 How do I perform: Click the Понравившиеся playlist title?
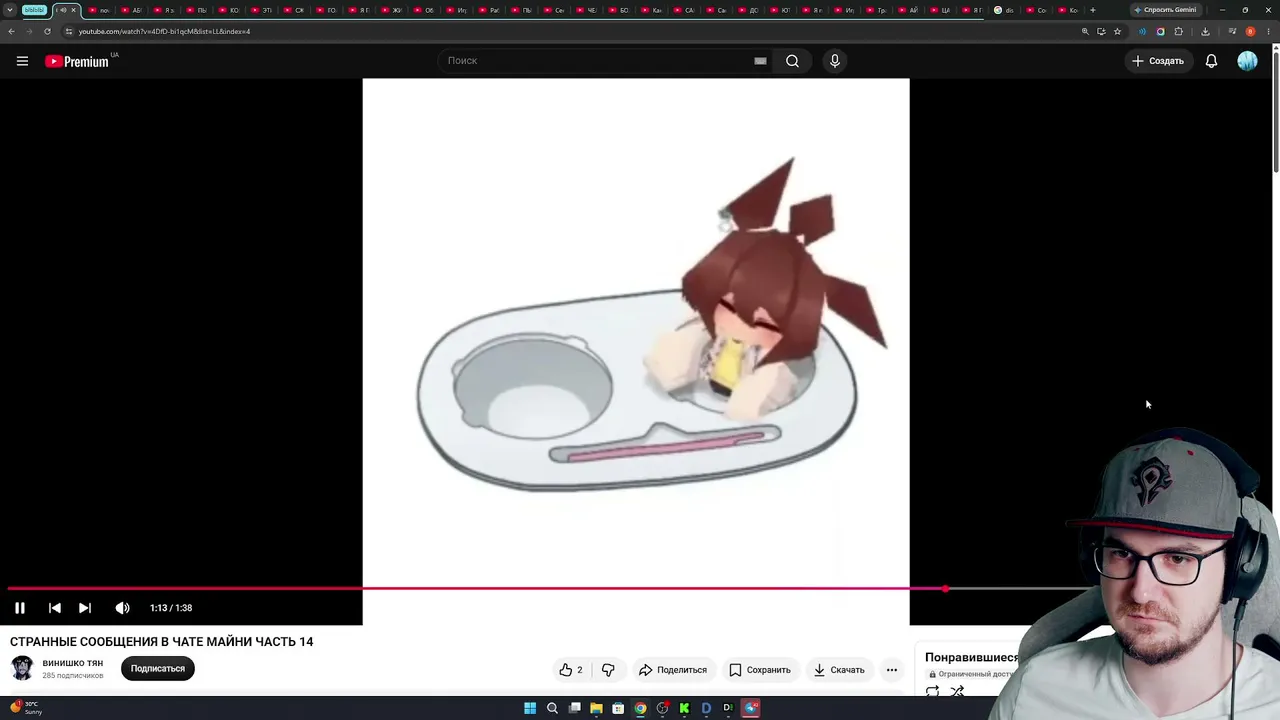pos(971,657)
